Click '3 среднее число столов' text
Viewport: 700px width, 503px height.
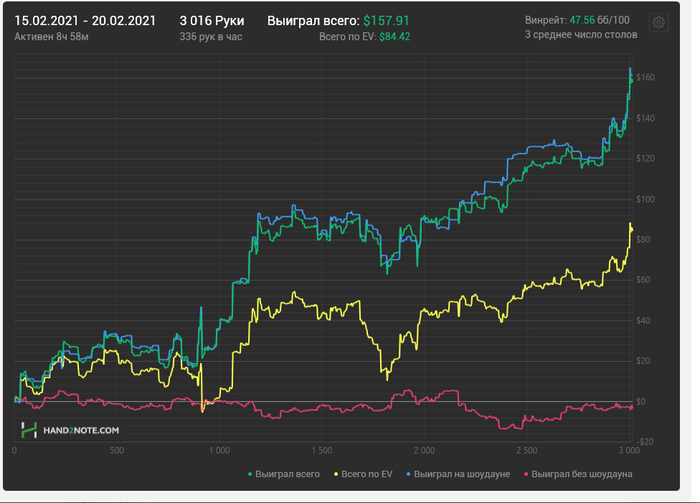[581, 35]
